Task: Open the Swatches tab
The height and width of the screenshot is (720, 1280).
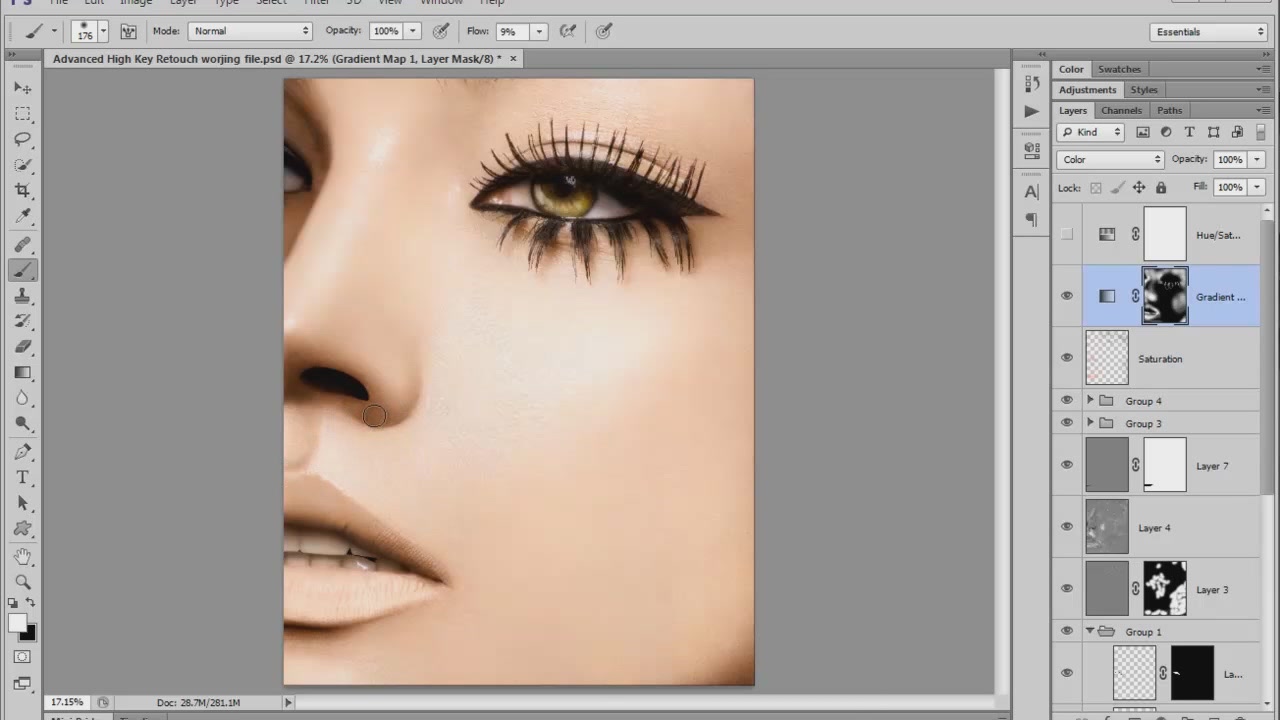Action: pos(1119,69)
